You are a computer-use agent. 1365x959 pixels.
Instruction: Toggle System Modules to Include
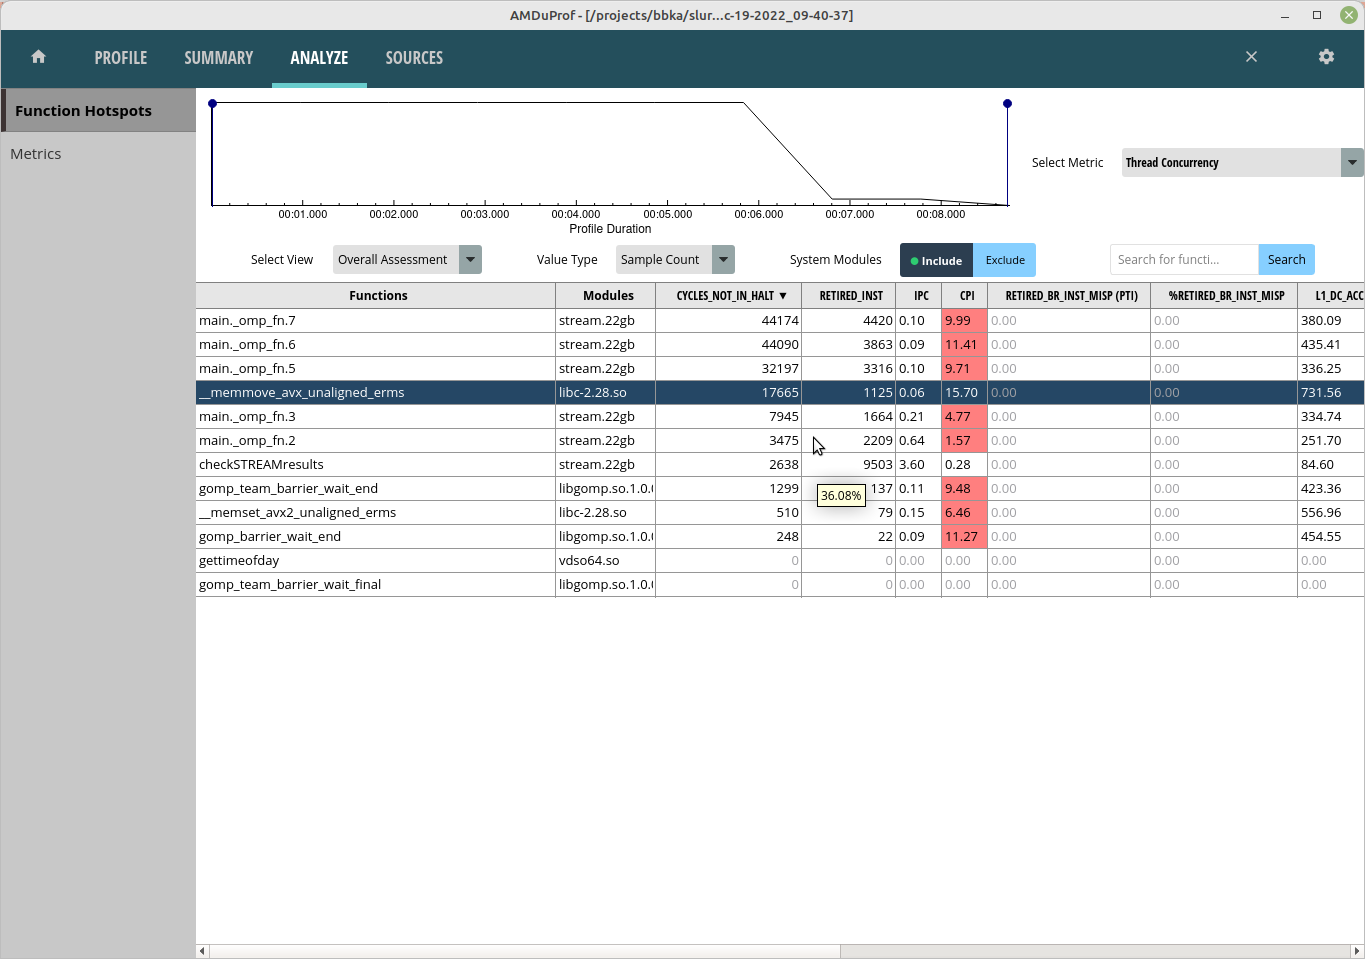[x=936, y=260]
